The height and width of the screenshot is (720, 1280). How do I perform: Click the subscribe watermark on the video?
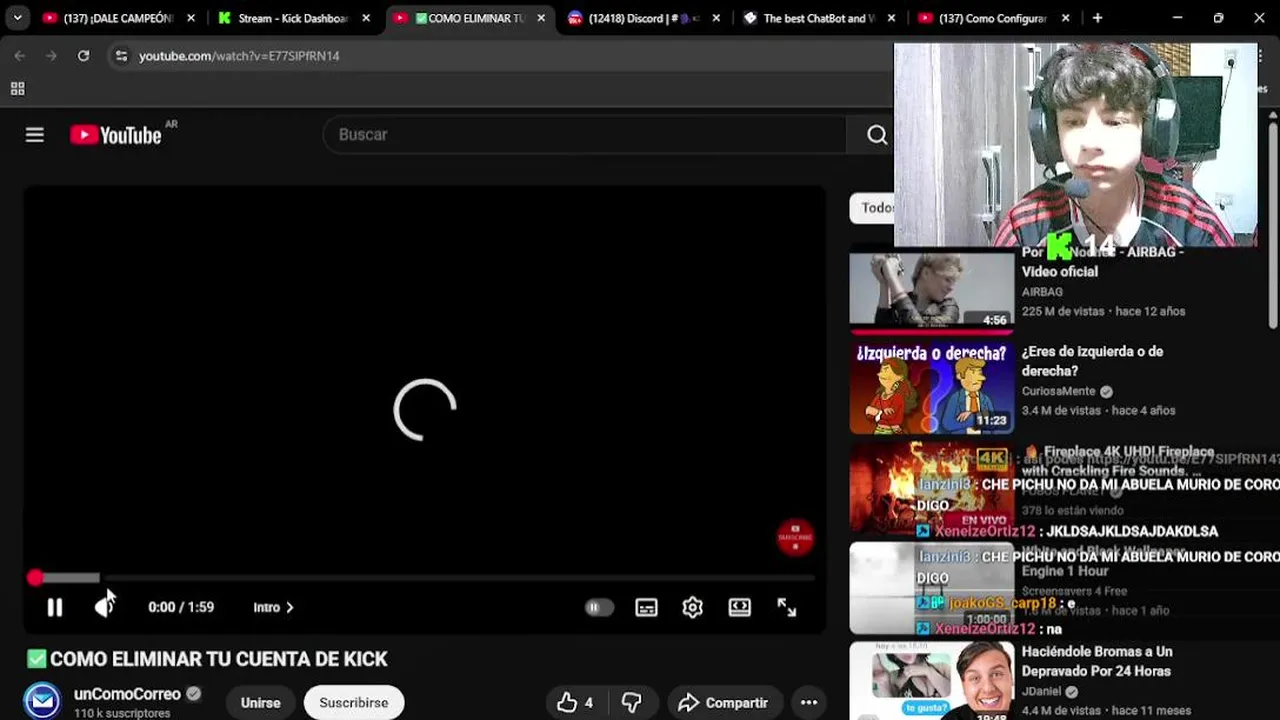(x=795, y=538)
